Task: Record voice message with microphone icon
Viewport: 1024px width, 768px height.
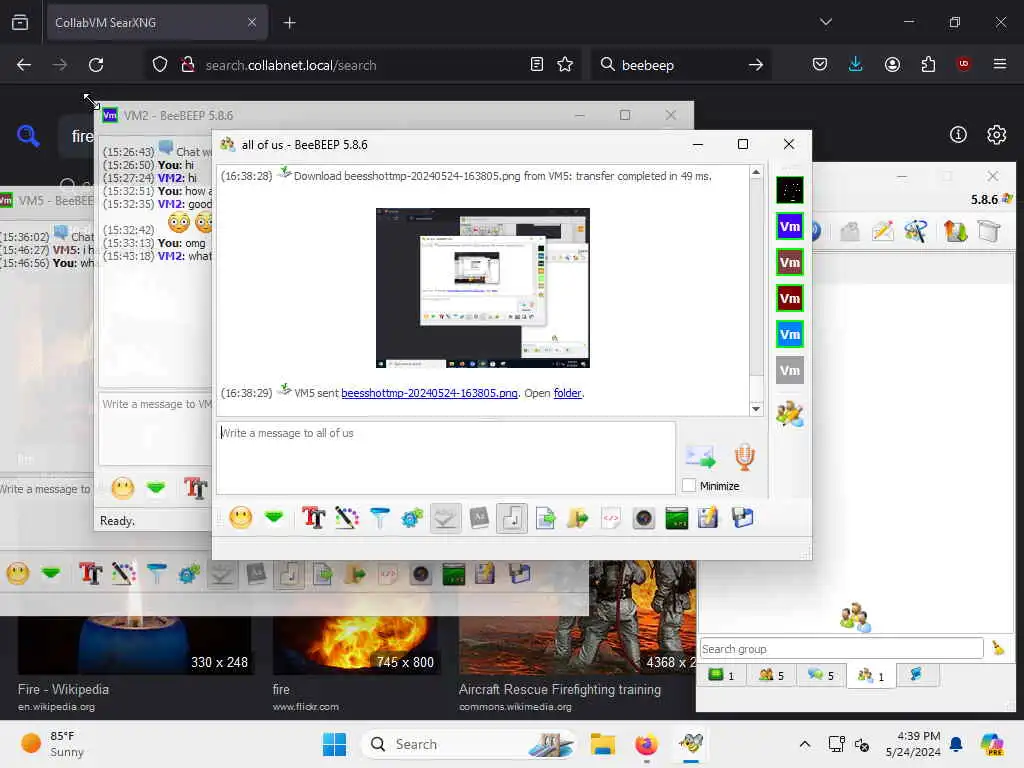Action: click(x=744, y=456)
